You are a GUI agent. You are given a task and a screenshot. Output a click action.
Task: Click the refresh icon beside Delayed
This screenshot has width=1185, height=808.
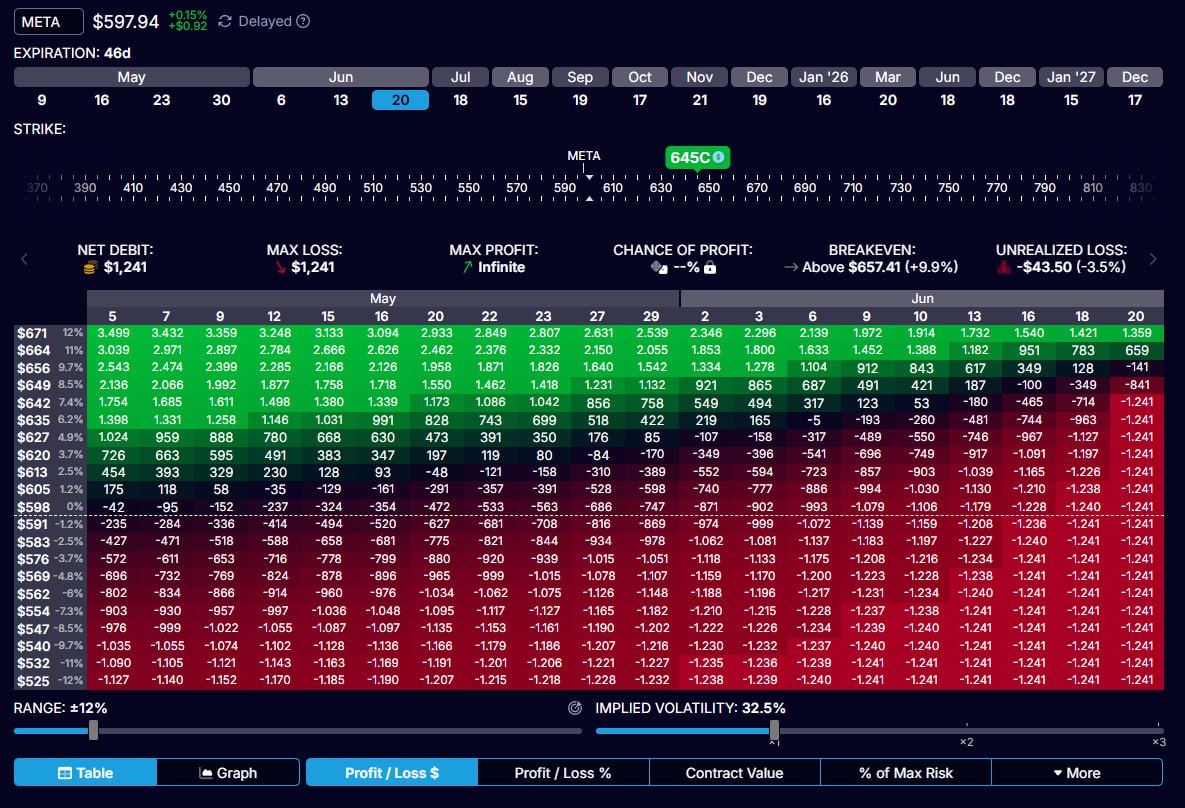[225, 22]
